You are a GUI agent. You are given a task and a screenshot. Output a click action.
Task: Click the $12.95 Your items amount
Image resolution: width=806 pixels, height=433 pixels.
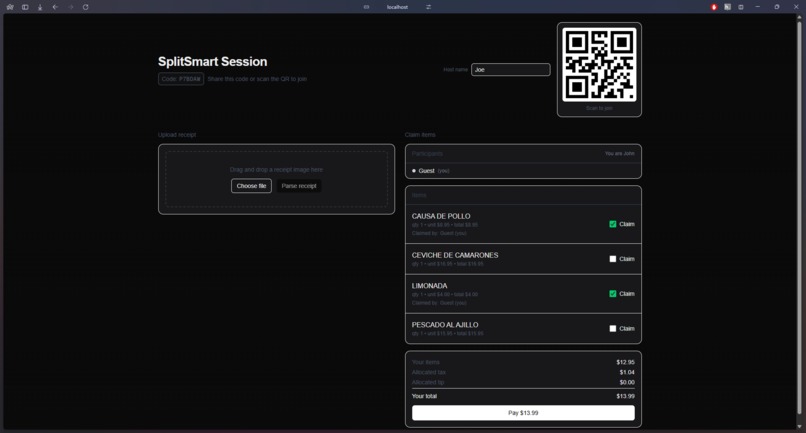pos(626,362)
